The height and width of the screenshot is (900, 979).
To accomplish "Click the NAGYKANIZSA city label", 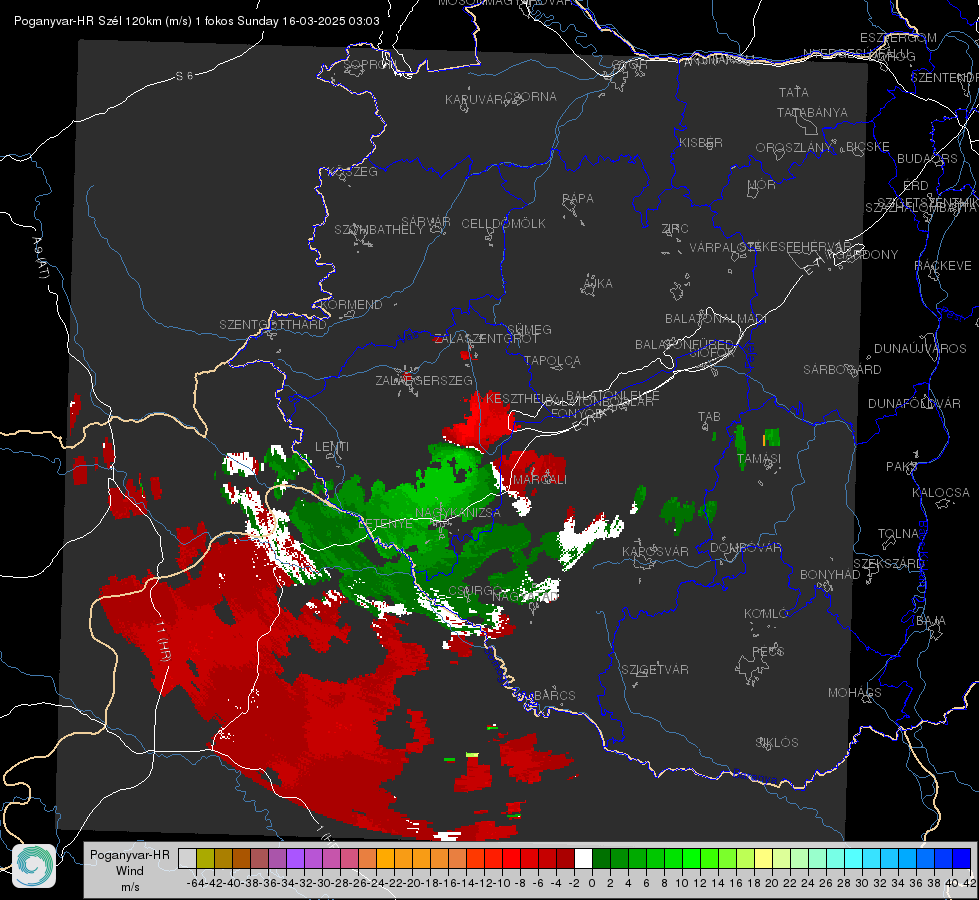I will click(458, 513).
